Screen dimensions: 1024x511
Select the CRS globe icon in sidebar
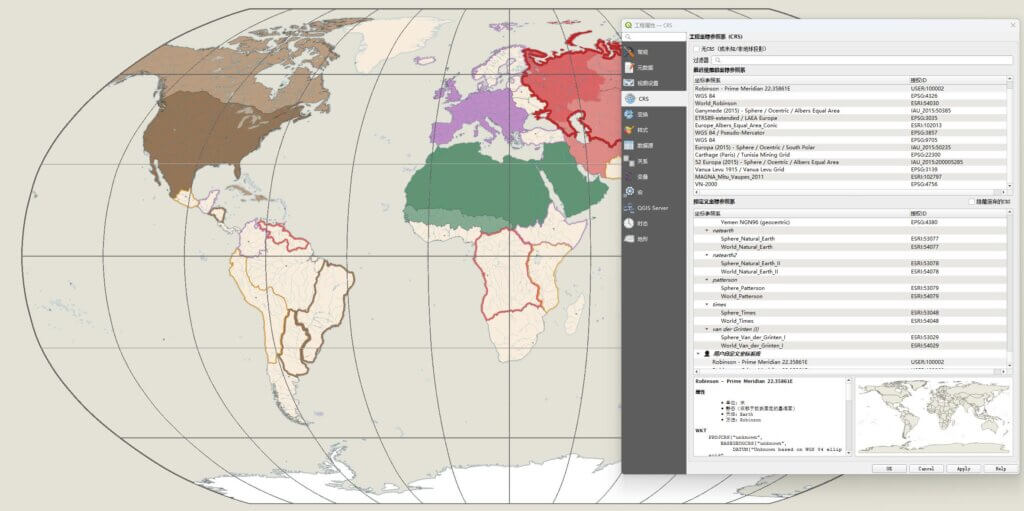click(629, 99)
